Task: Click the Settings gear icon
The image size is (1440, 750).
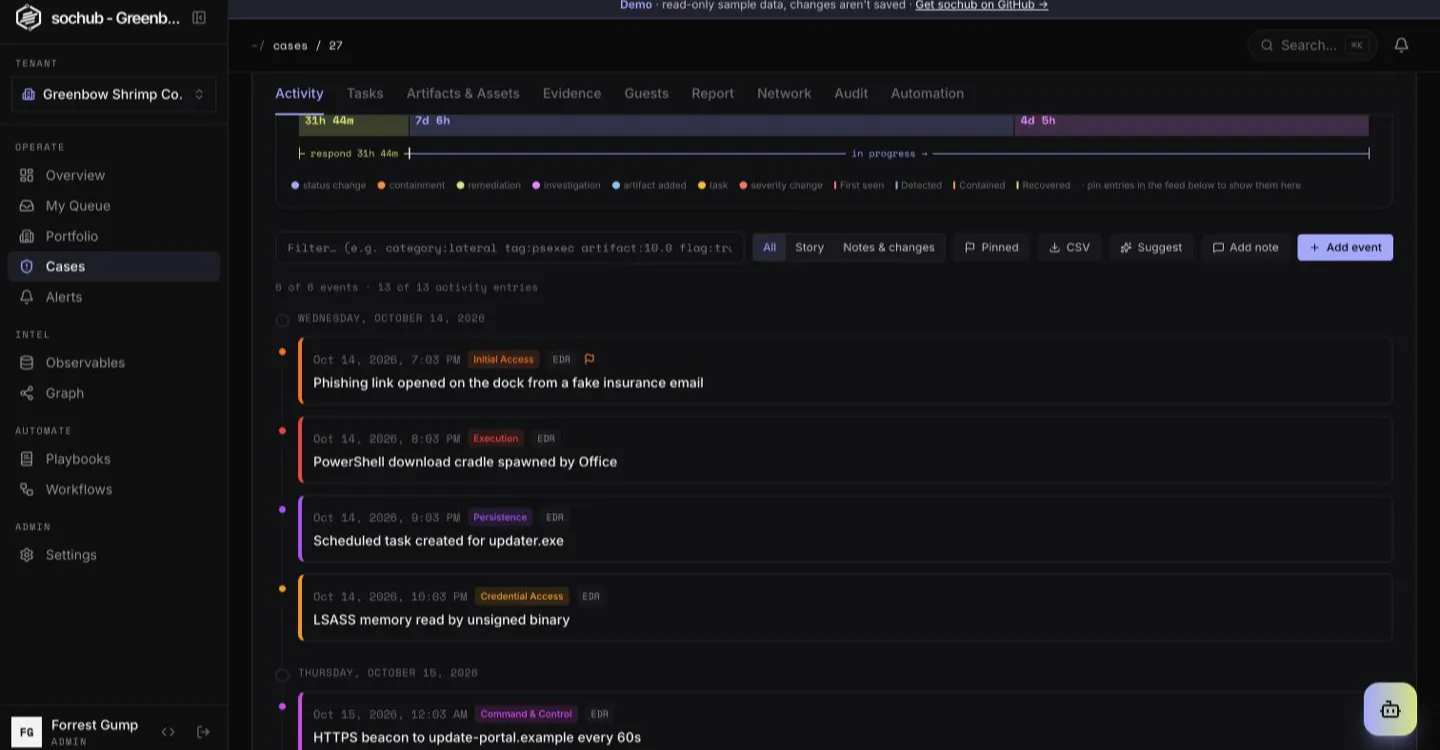Action: tap(27, 555)
